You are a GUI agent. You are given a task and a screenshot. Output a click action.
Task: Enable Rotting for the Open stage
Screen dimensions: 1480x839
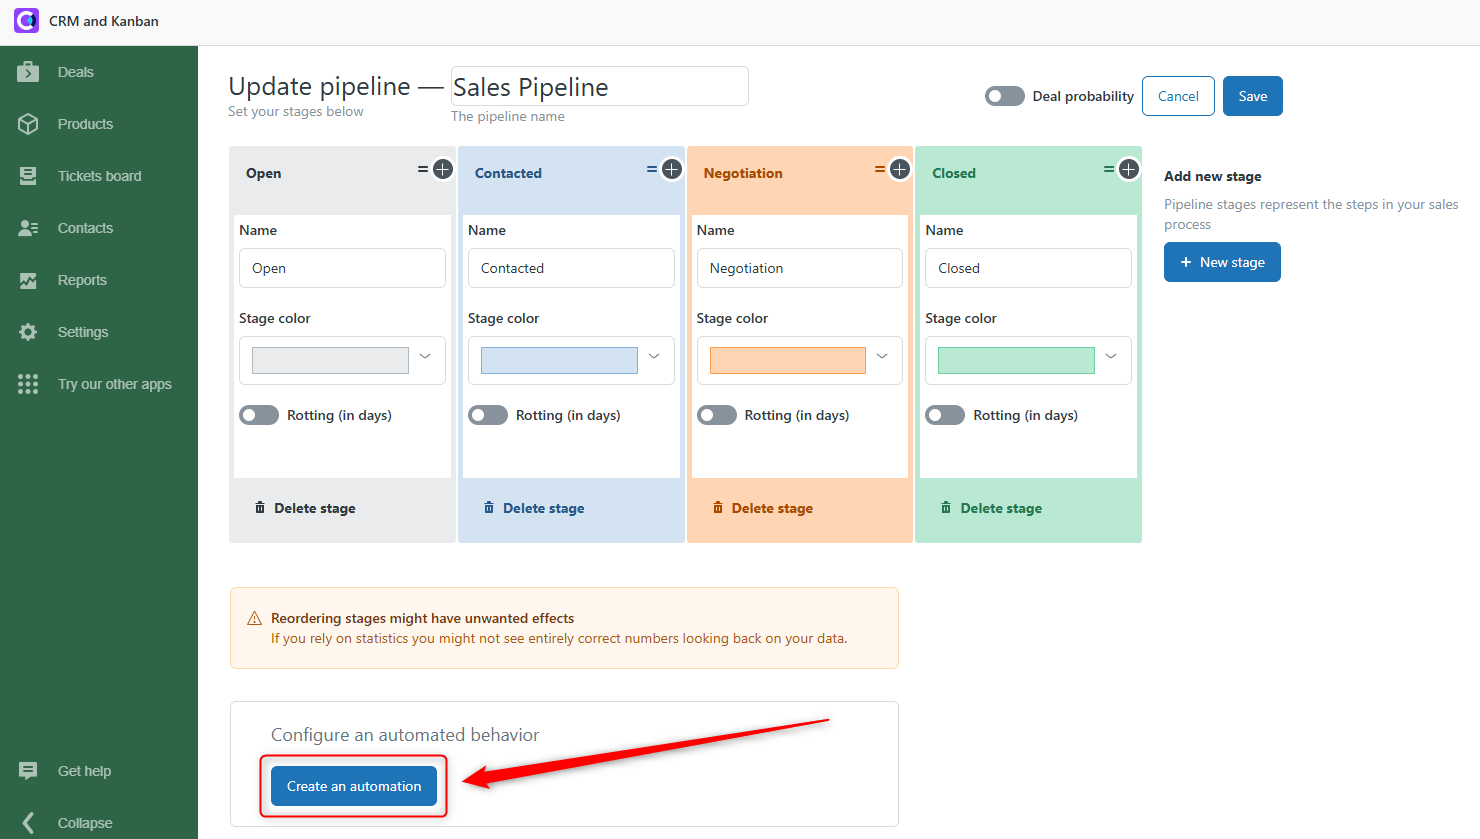(x=259, y=415)
